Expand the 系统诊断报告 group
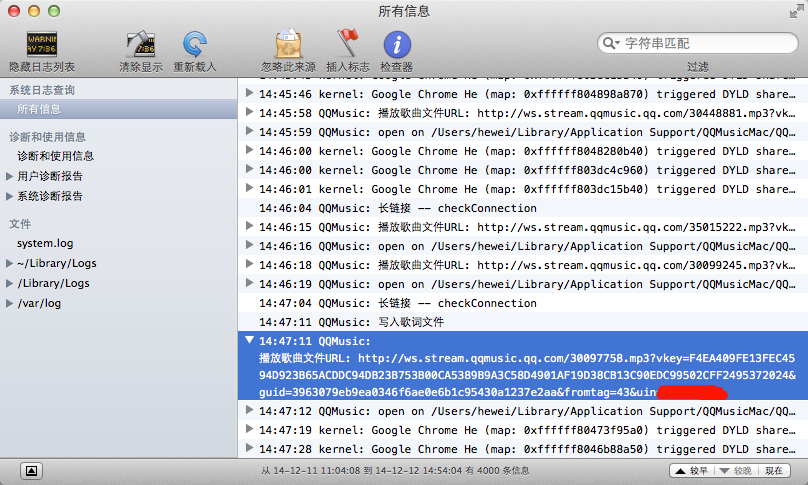The width and height of the screenshot is (808, 485). [9, 196]
